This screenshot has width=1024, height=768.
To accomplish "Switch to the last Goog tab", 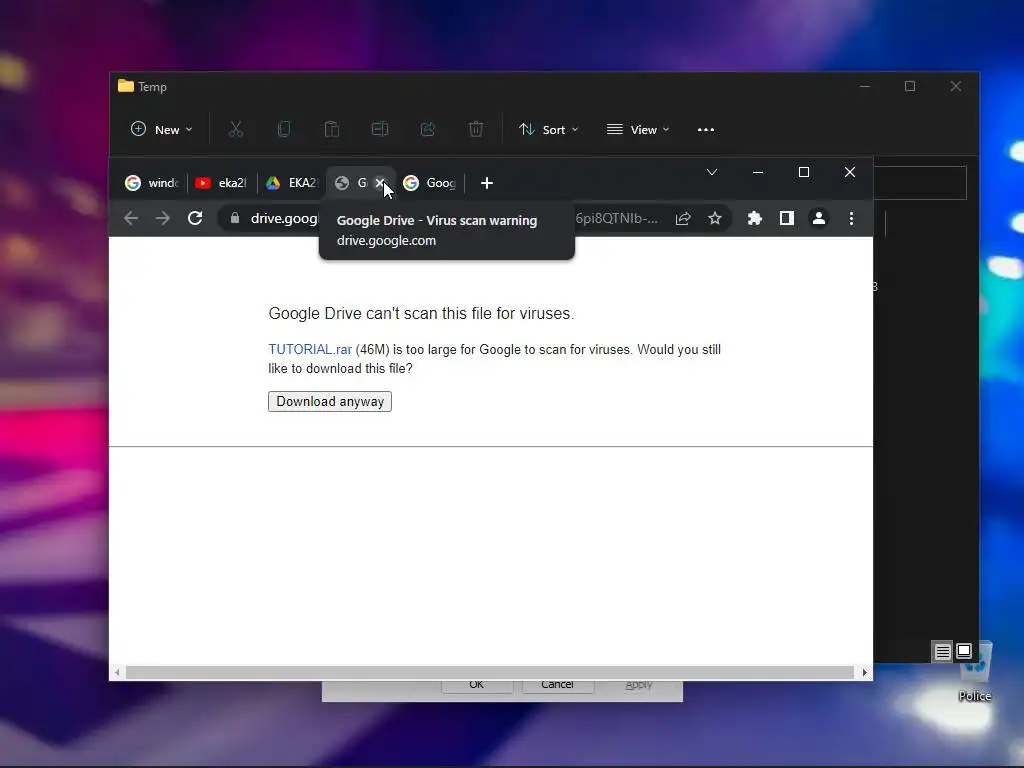I will (430, 184).
